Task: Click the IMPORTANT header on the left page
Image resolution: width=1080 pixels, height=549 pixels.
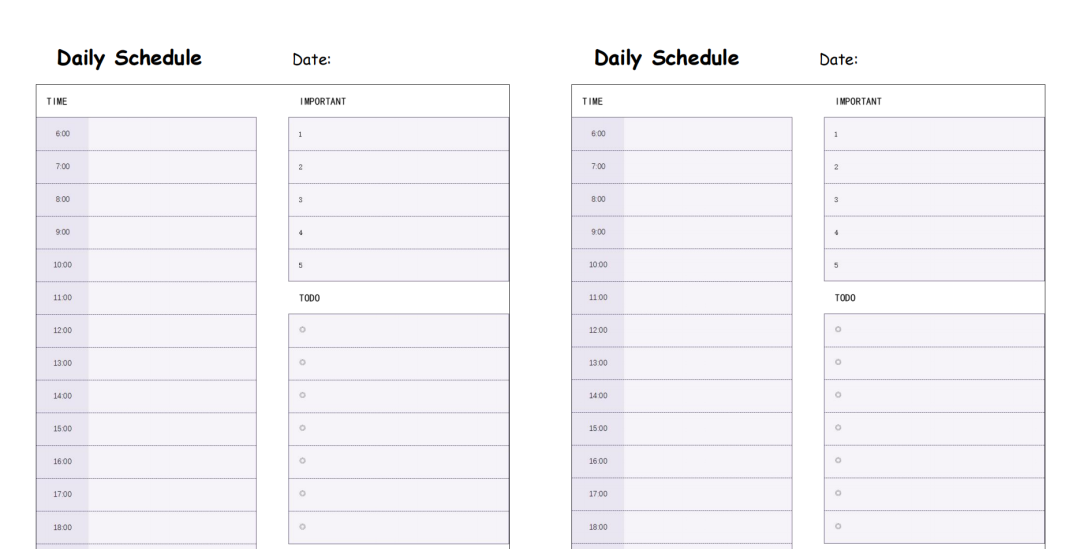Action: pyautogui.click(x=323, y=102)
